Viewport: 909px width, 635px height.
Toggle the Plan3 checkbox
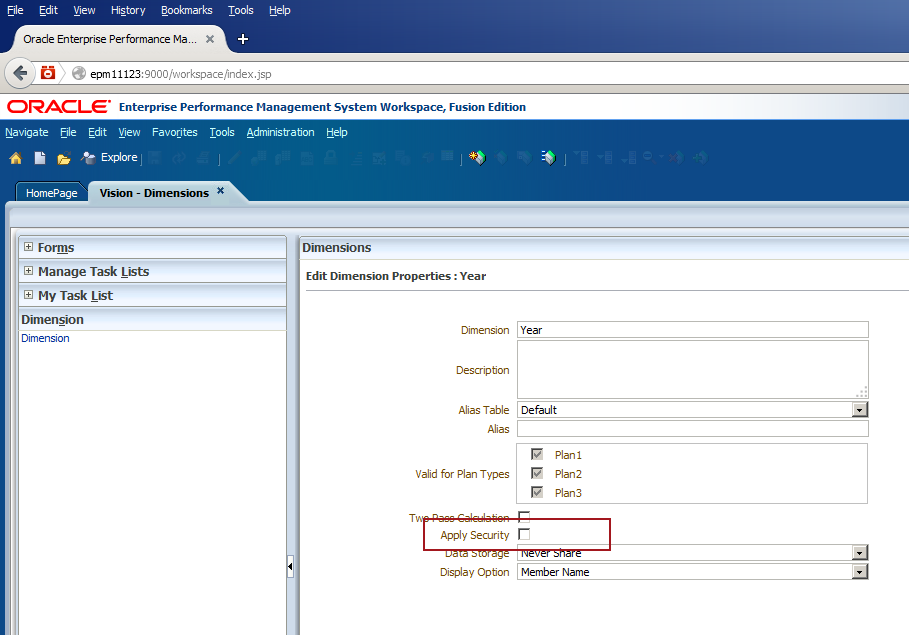click(537, 492)
